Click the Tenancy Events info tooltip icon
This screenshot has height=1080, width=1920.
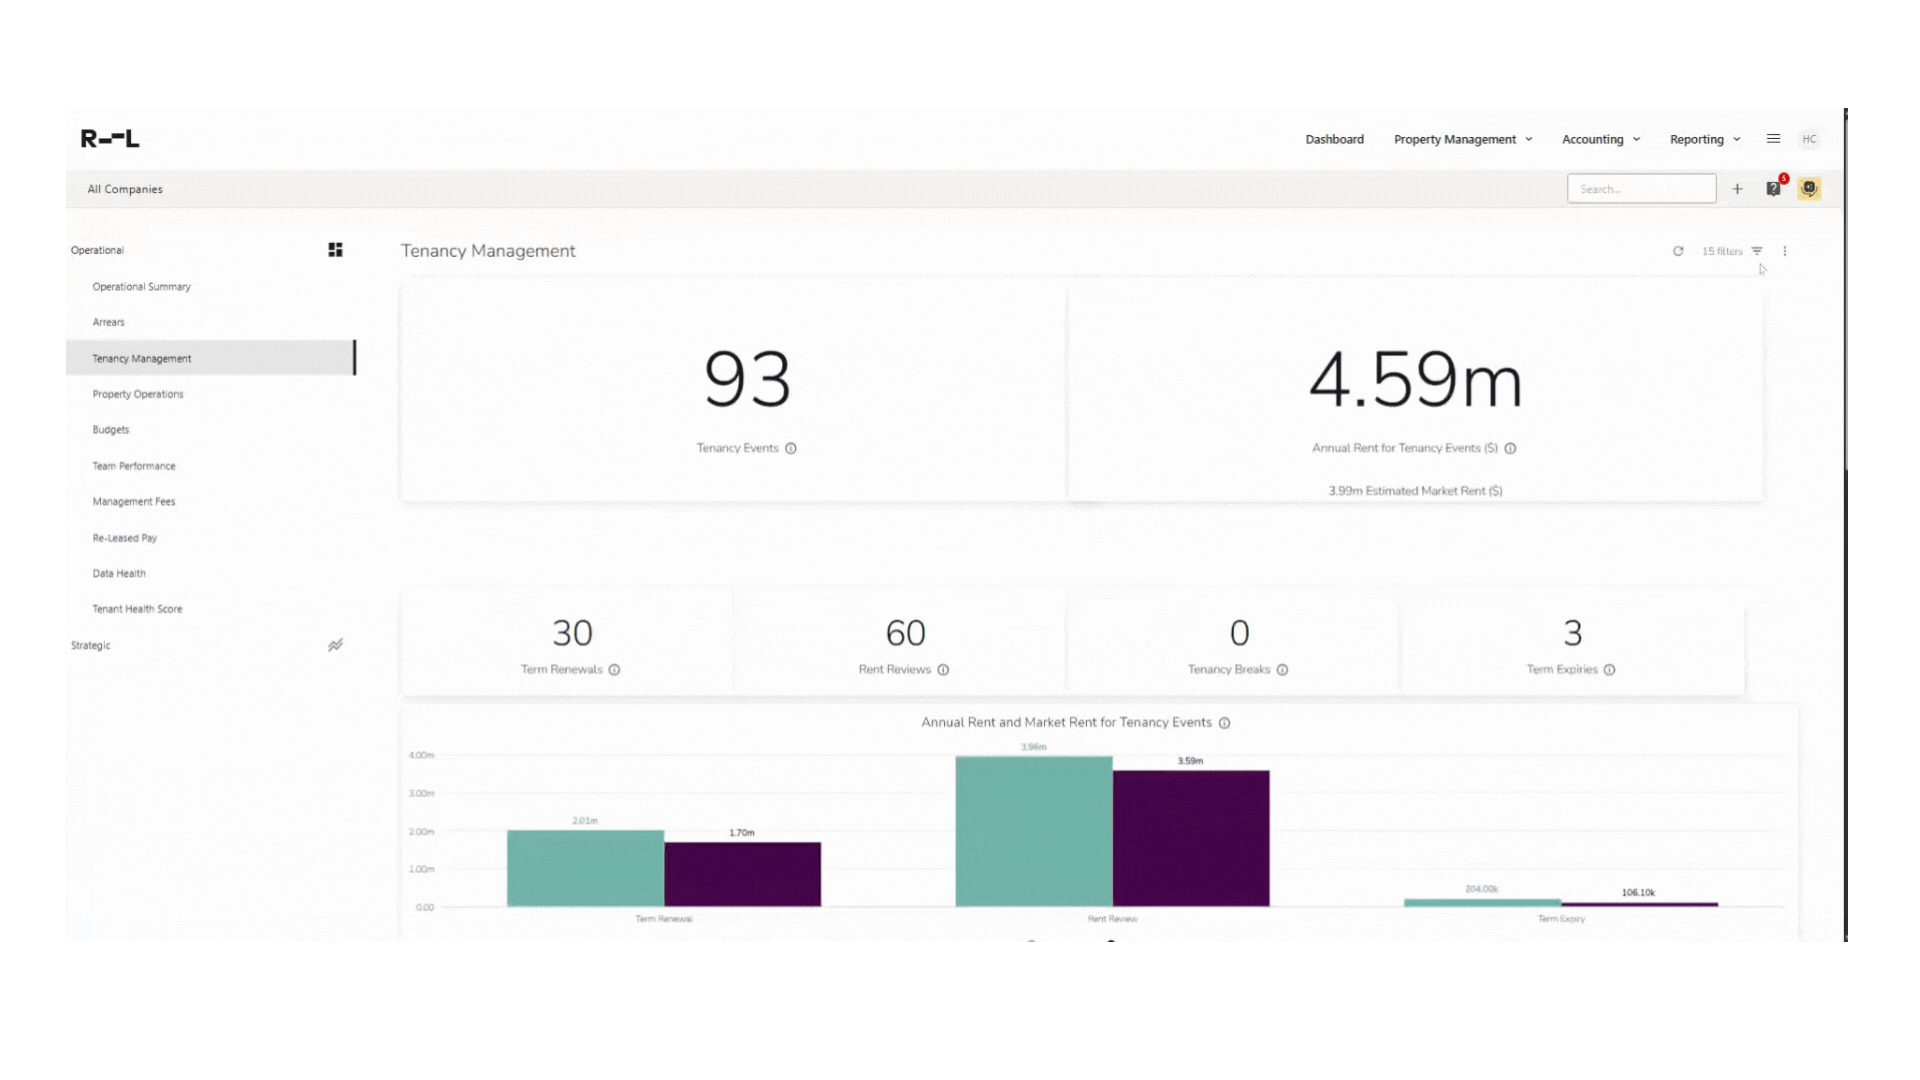791,448
